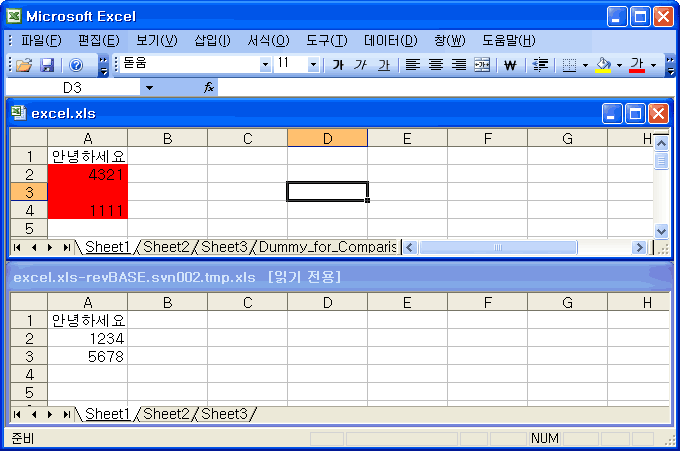Open the font size dropdown

(313, 65)
